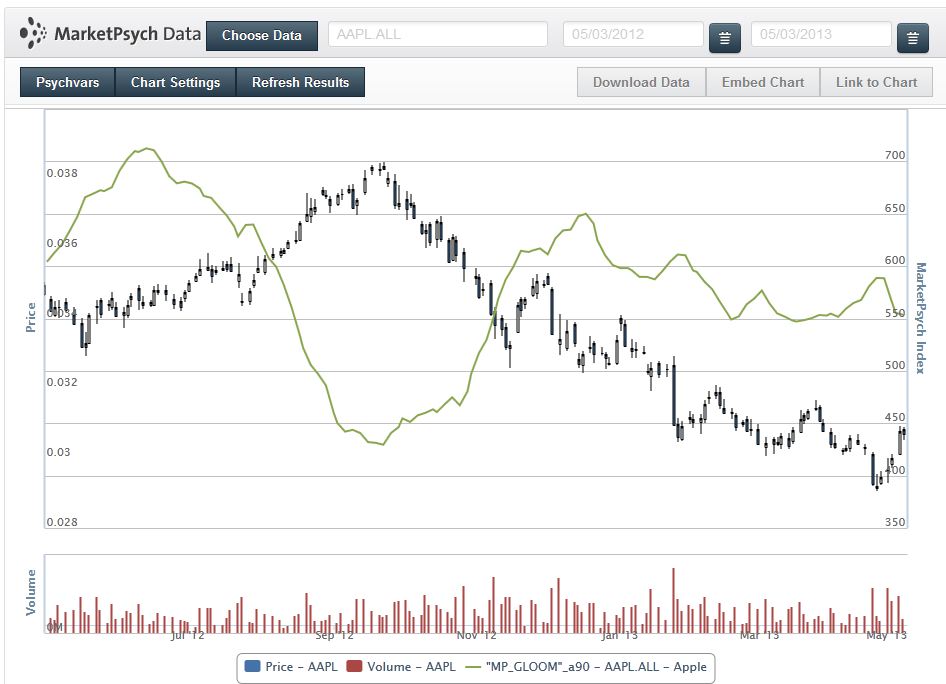The image size is (946, 684).
Task: Toggle the 'Price - AAPL' series label
Action: point(301,666)
